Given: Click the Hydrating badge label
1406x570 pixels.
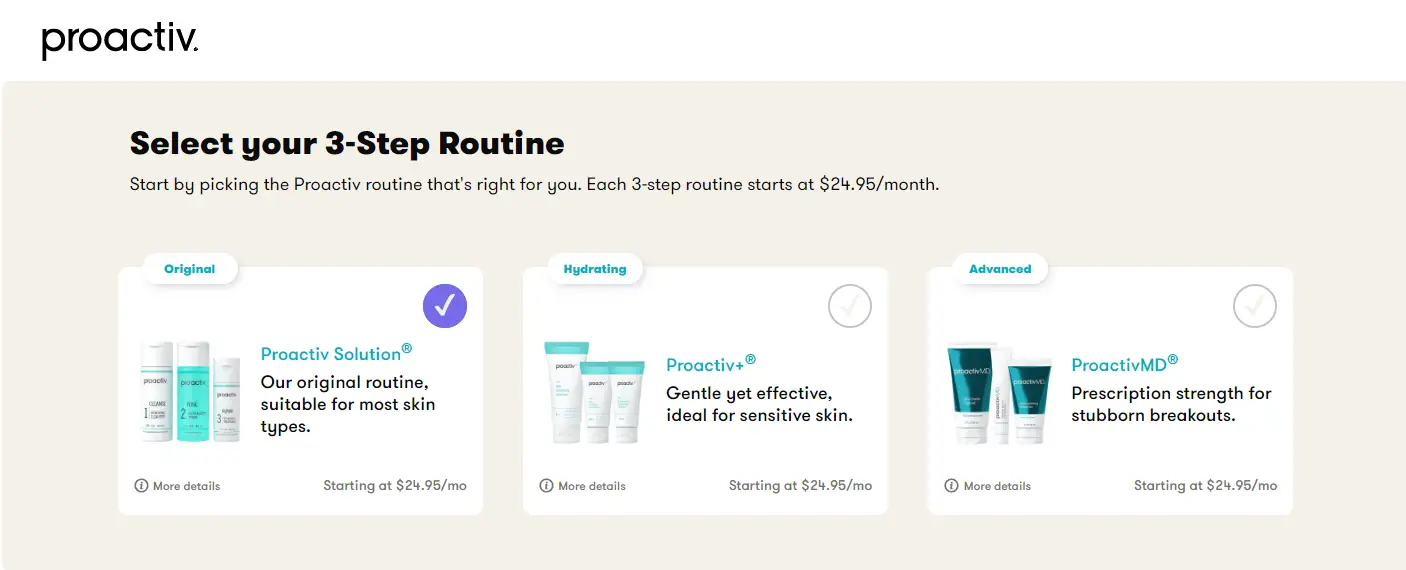Looking at the screenshot, I should pyautogui.click(x=595, y=269).
